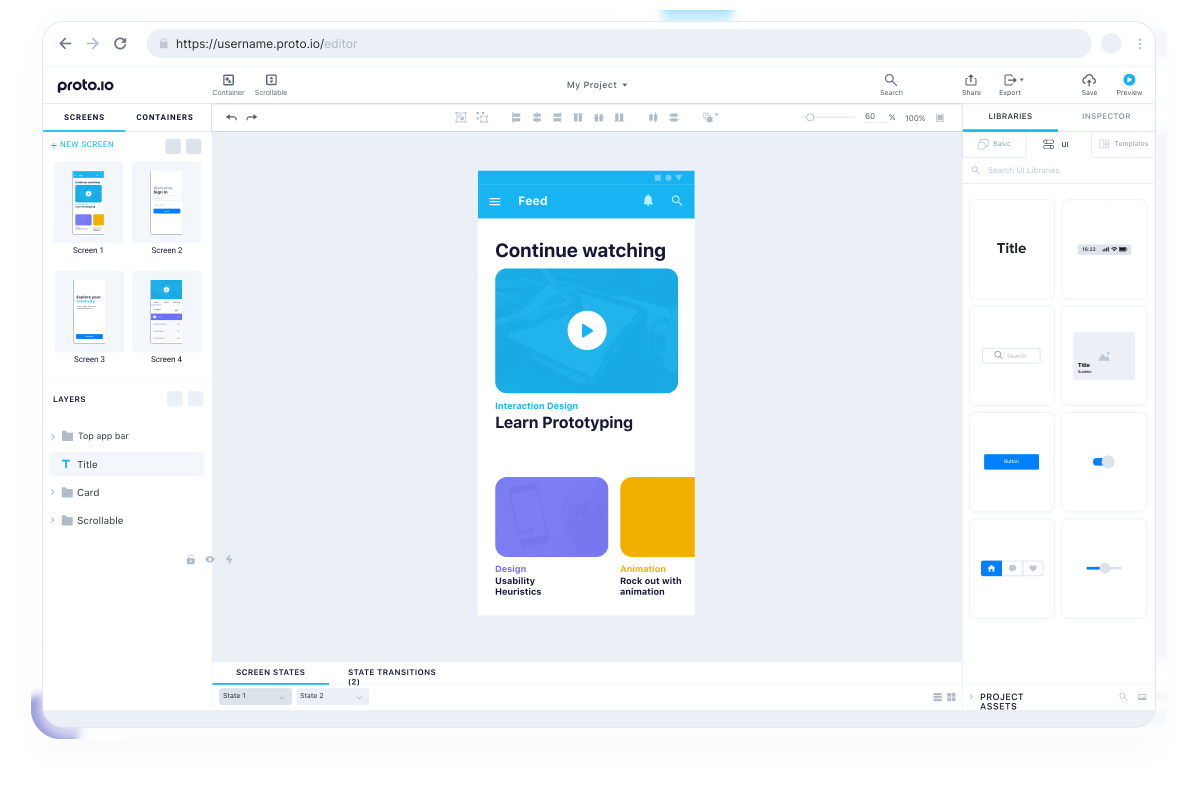
Task: Launch the Preview play icon
Action: pos(1129,80)
